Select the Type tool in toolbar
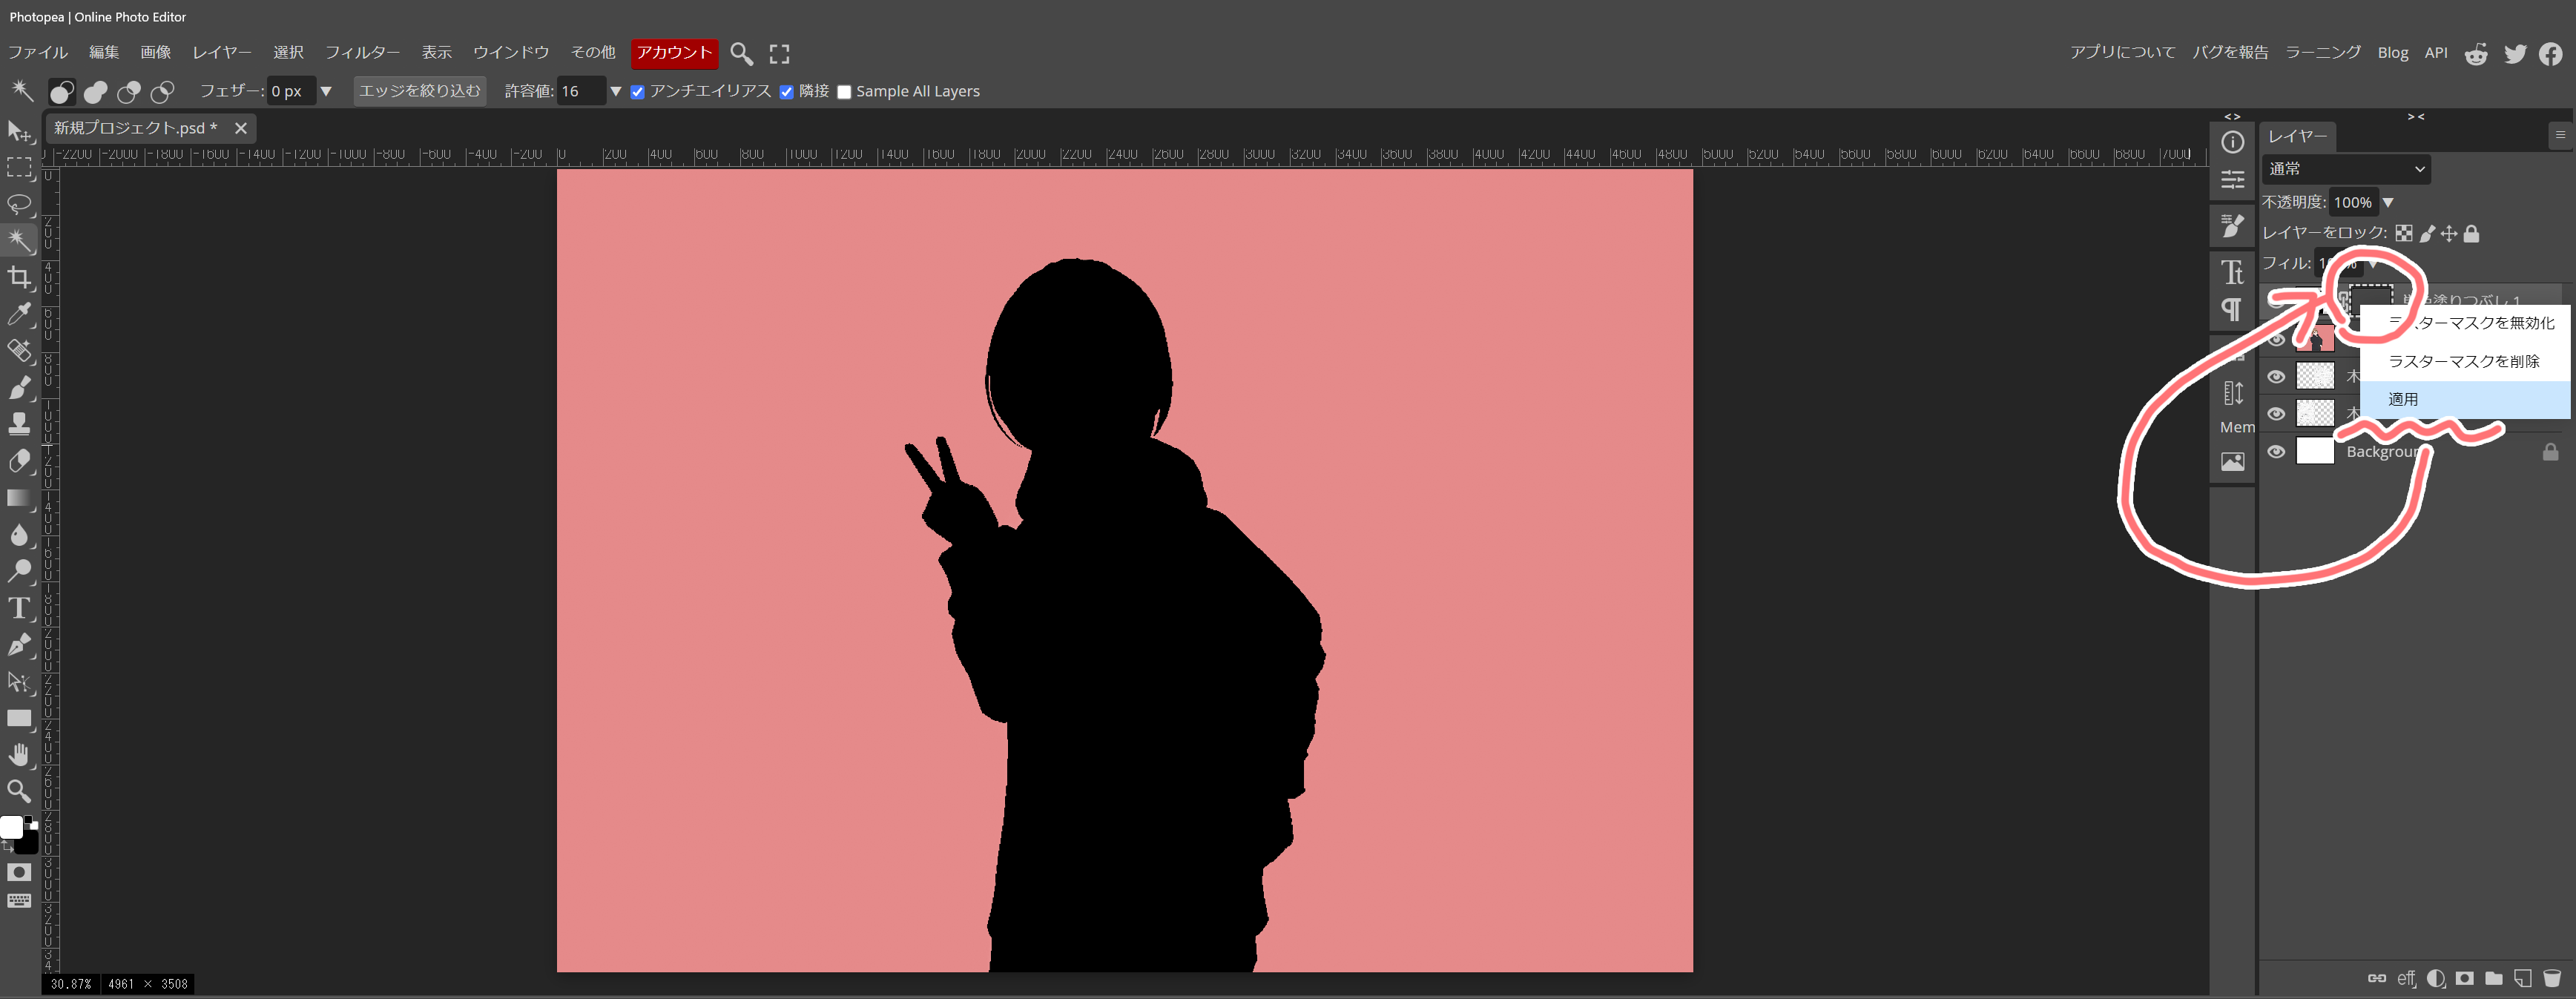2576x999 pixels. click(x=19, y=608)
